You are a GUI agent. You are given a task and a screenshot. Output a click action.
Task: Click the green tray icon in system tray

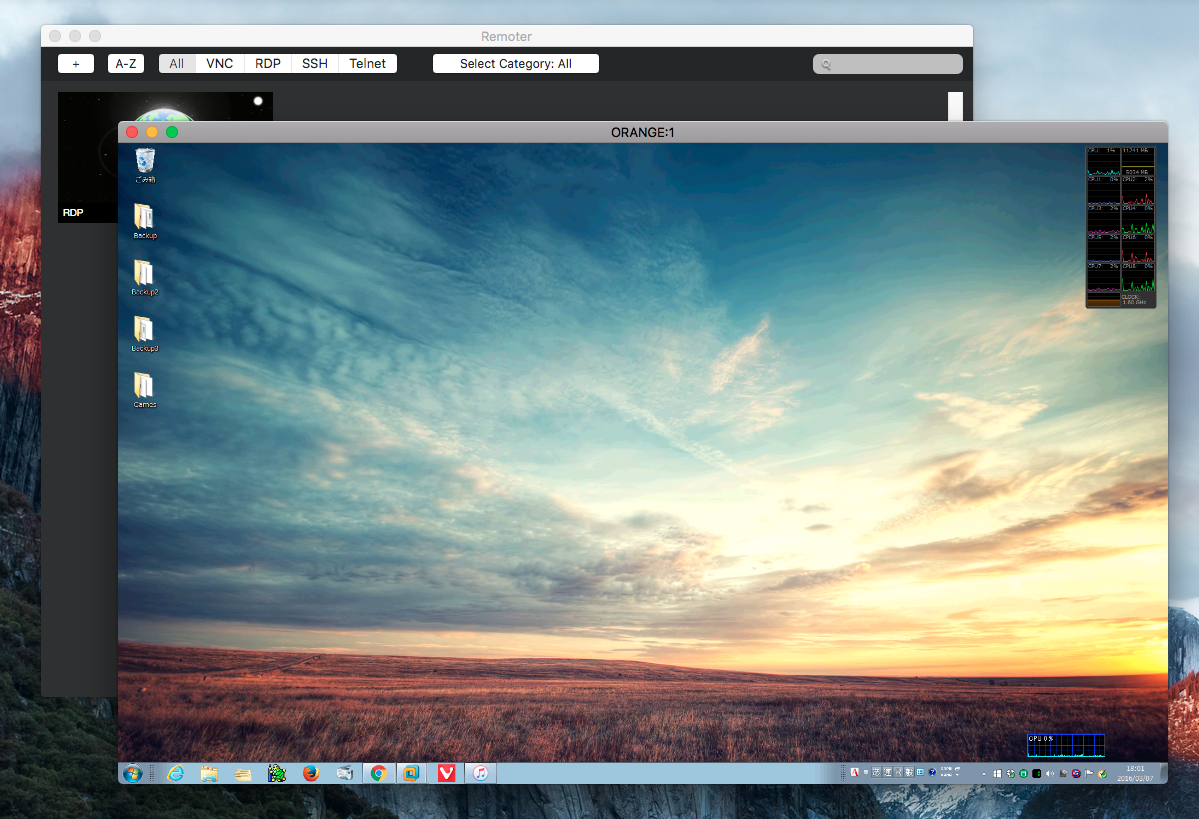click(1023, 773)
